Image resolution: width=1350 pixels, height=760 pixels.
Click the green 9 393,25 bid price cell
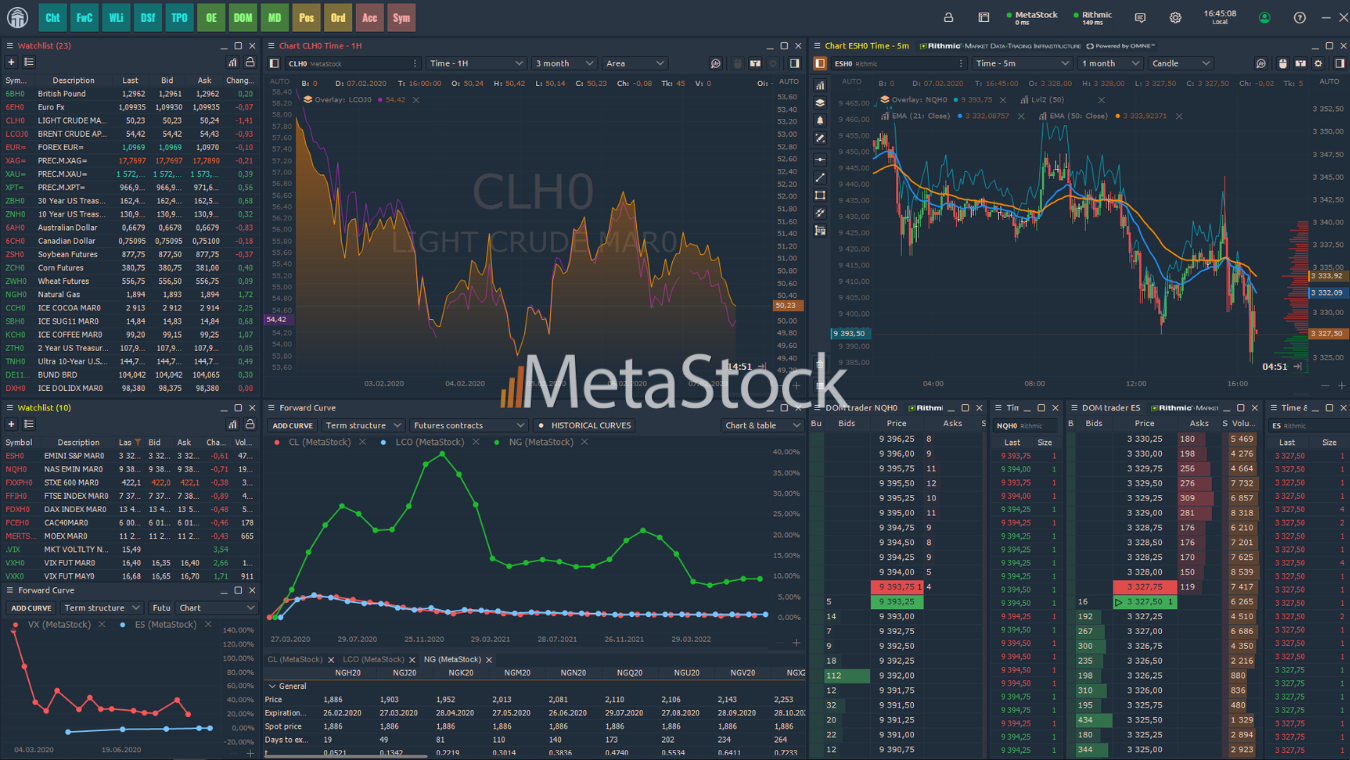coord(897,602)
